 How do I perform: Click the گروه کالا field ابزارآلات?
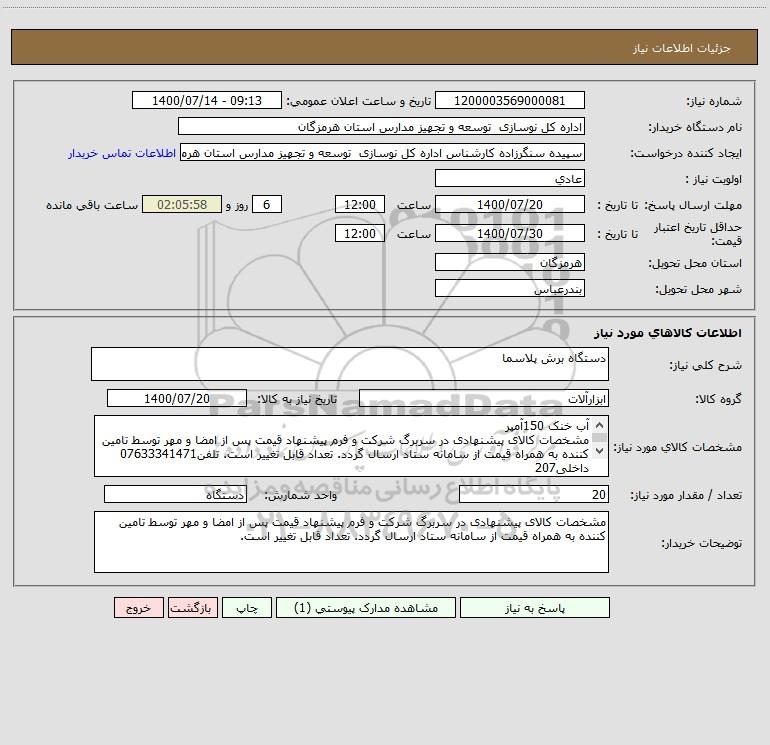pyautogui.click(x=484, y=398)
